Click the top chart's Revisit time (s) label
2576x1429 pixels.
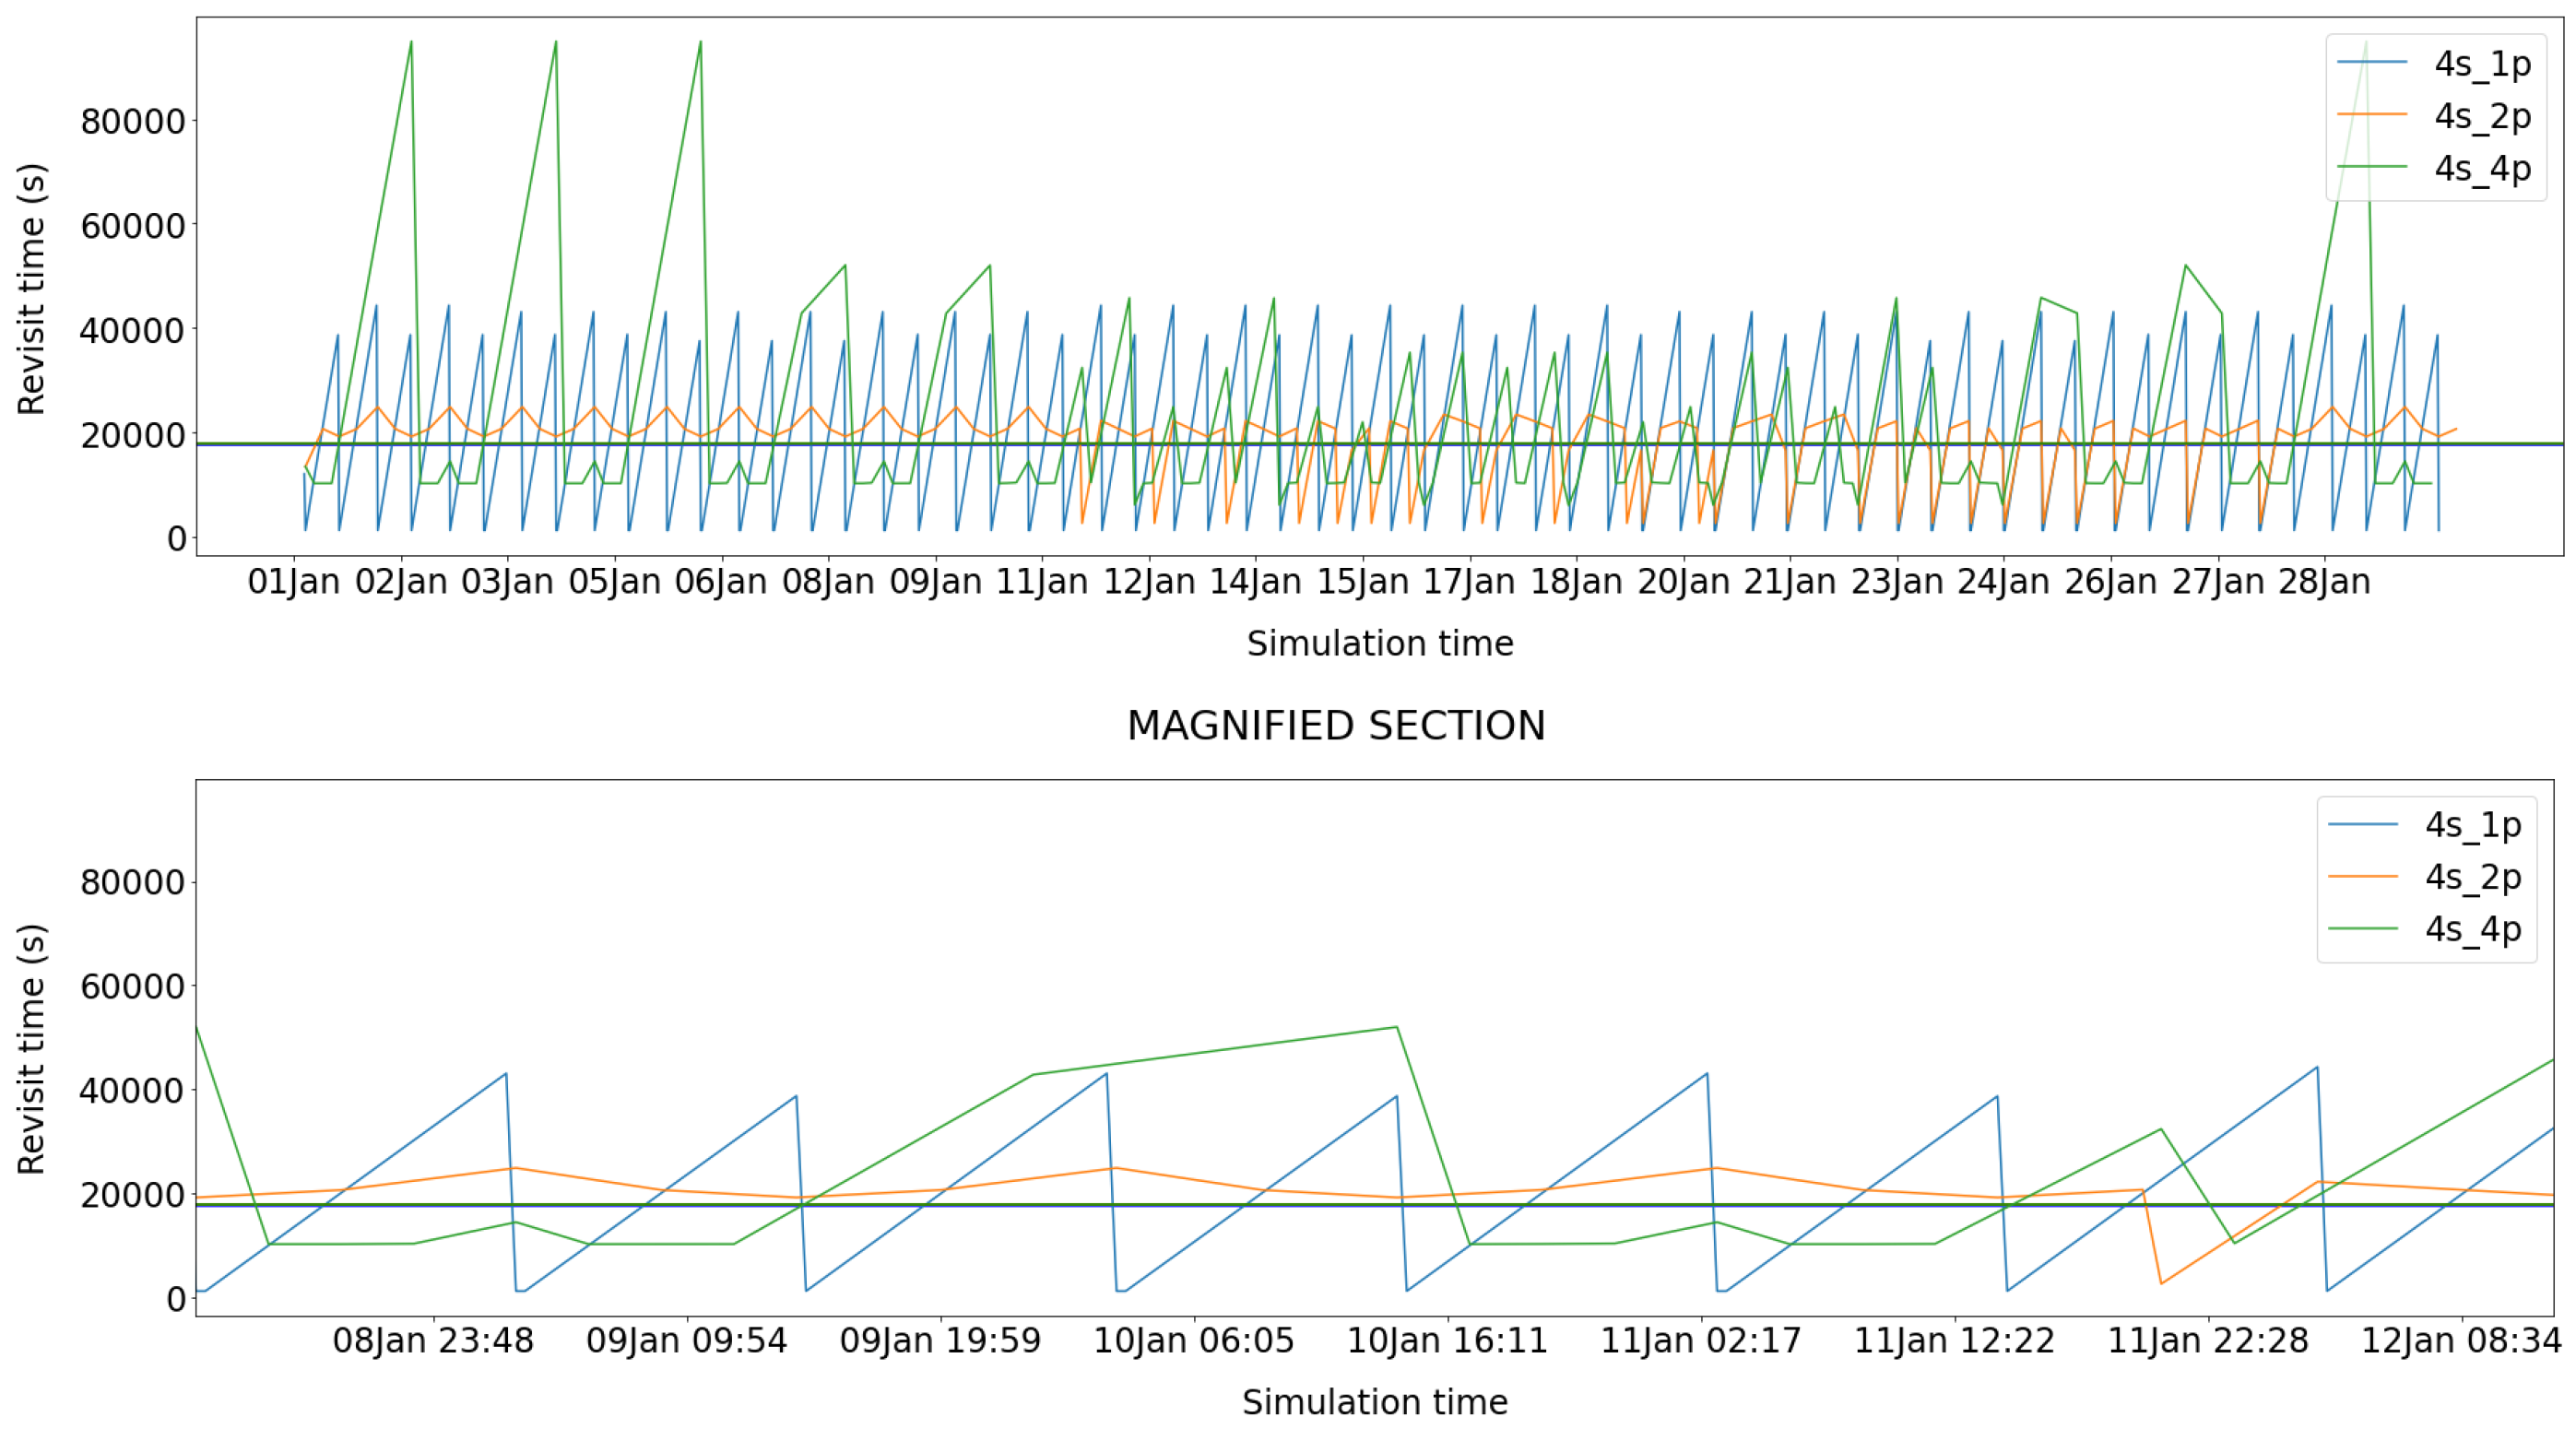(x=32, y=289)
